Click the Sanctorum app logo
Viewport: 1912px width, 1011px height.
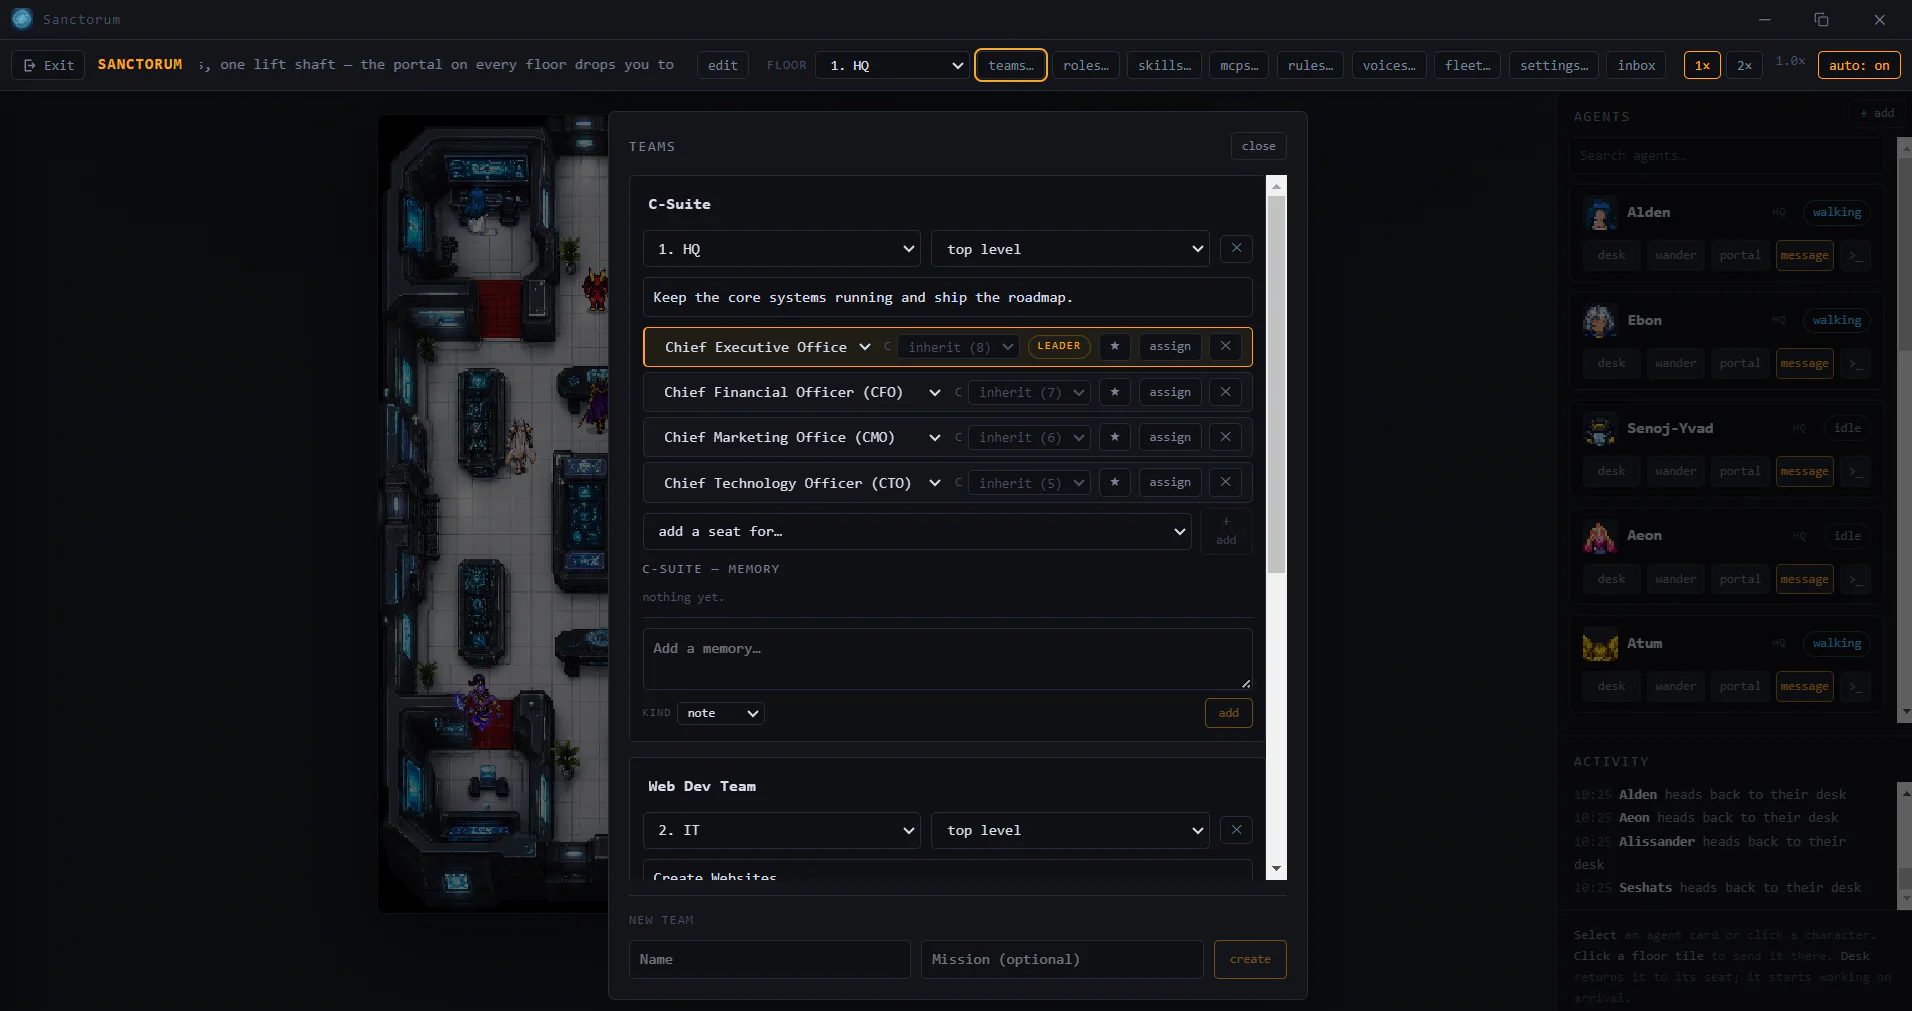coord(22,19)
